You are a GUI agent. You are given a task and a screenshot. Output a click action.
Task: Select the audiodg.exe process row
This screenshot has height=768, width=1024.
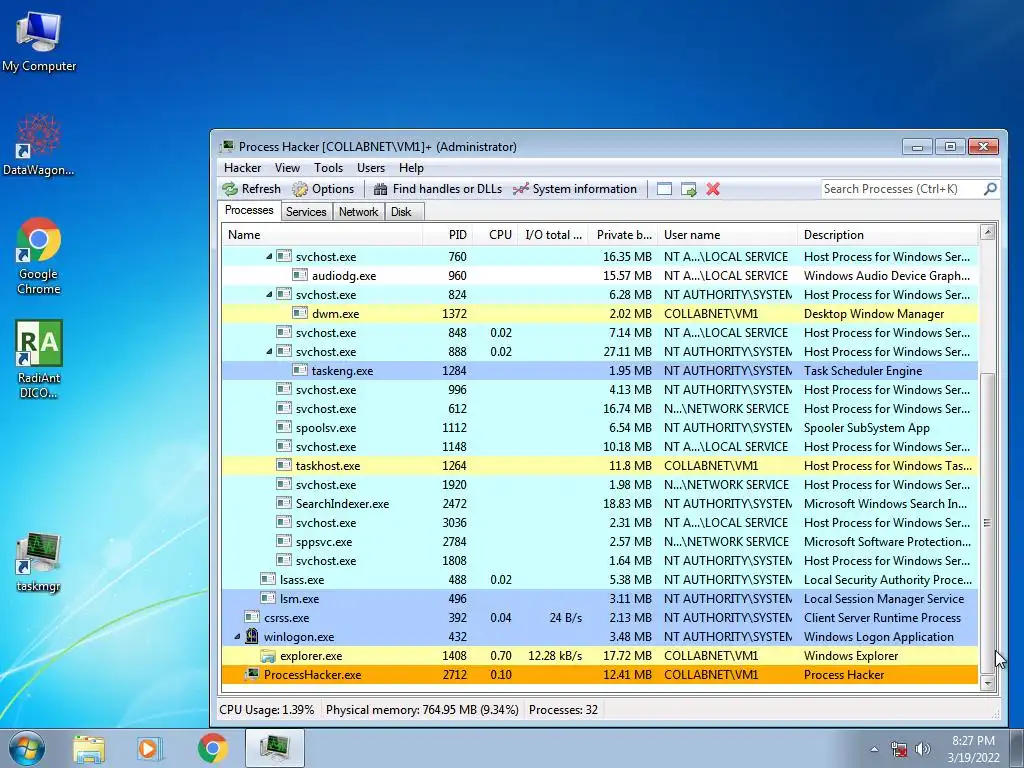pos(600,276)
